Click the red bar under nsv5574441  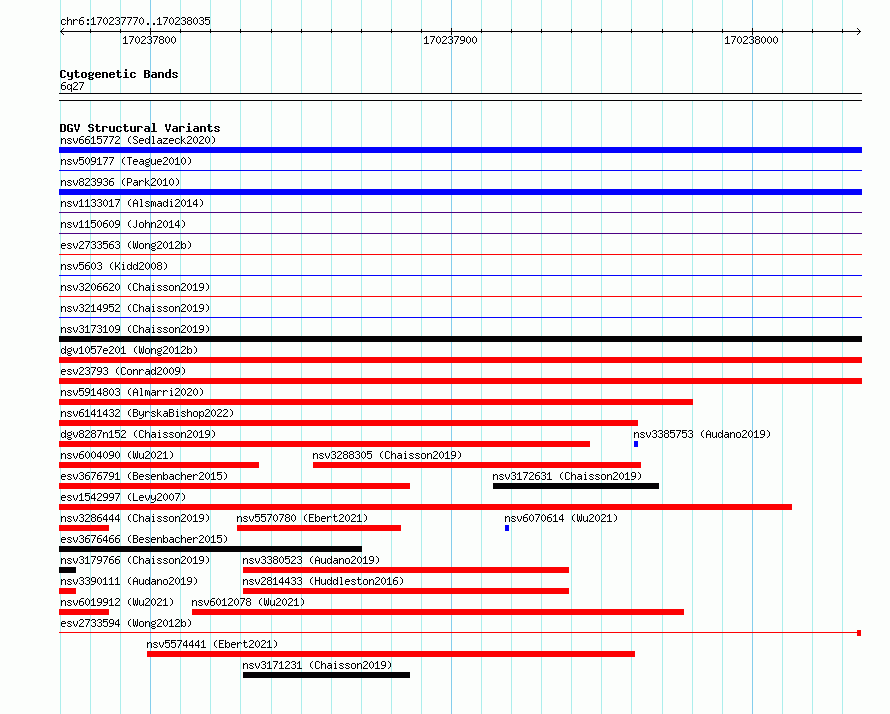click(391, 654)
